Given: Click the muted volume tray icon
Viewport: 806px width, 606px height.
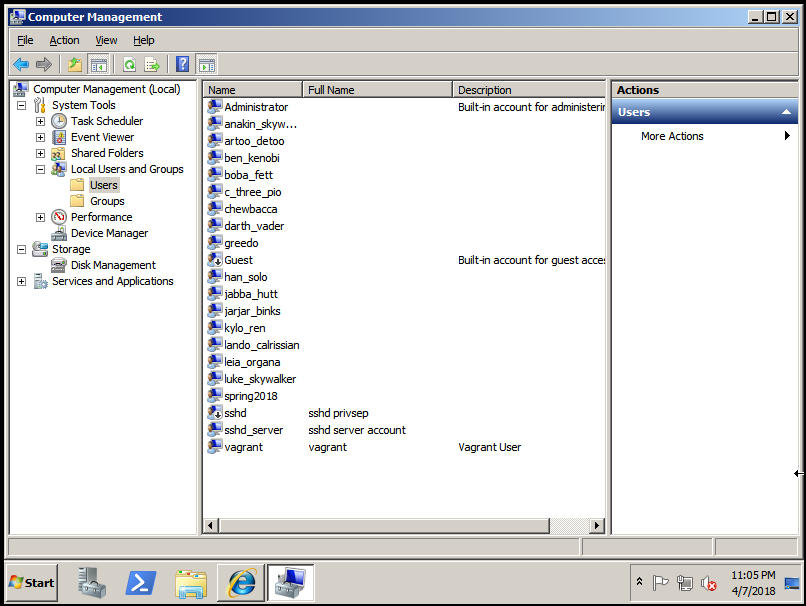Looking at the screenshot, I should click(709, 583).
